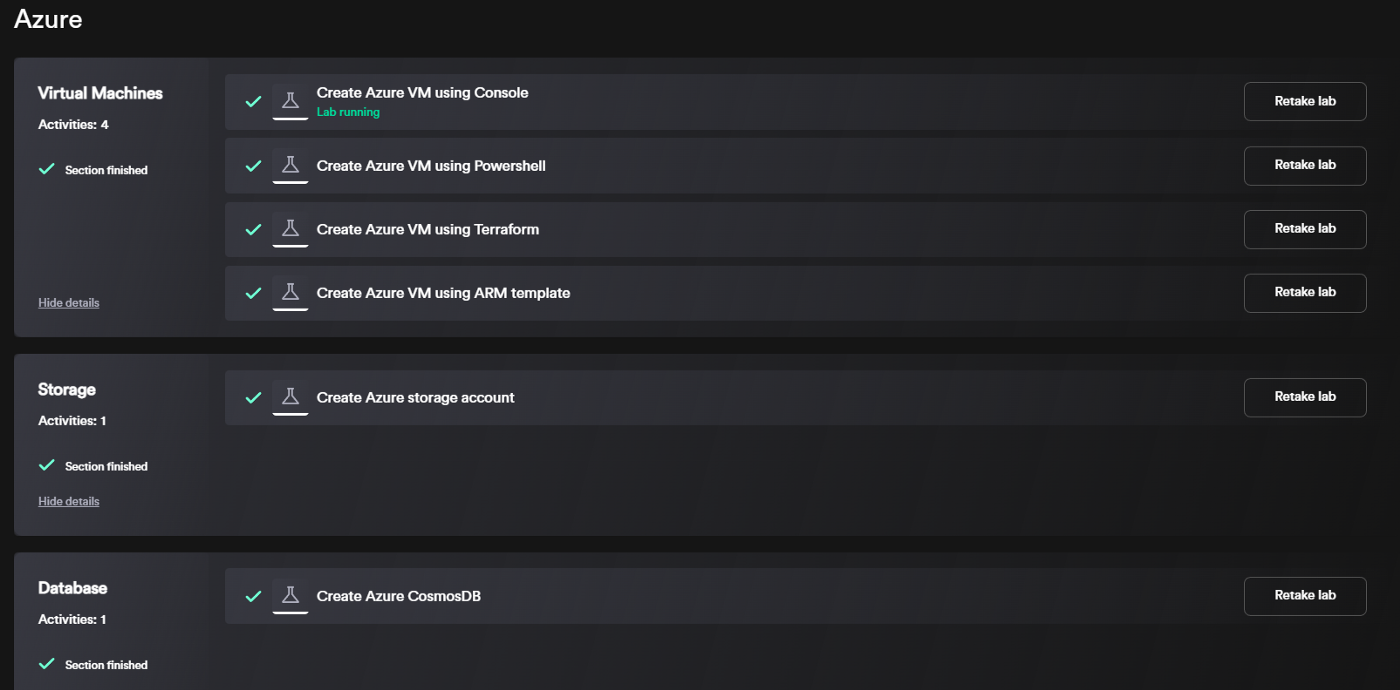
Task: Open the Create Azure VM using Terraform lab
Action: (428, 229)
